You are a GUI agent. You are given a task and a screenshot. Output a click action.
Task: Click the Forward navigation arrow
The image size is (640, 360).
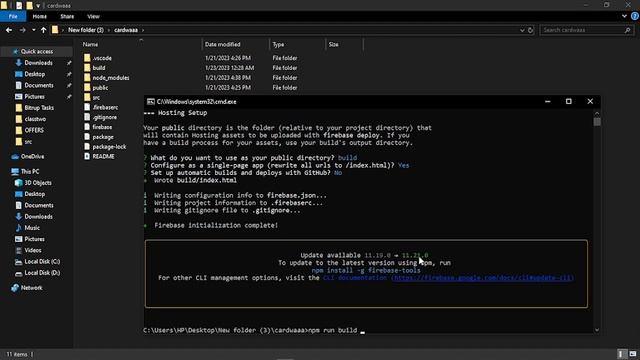[22, 30]
